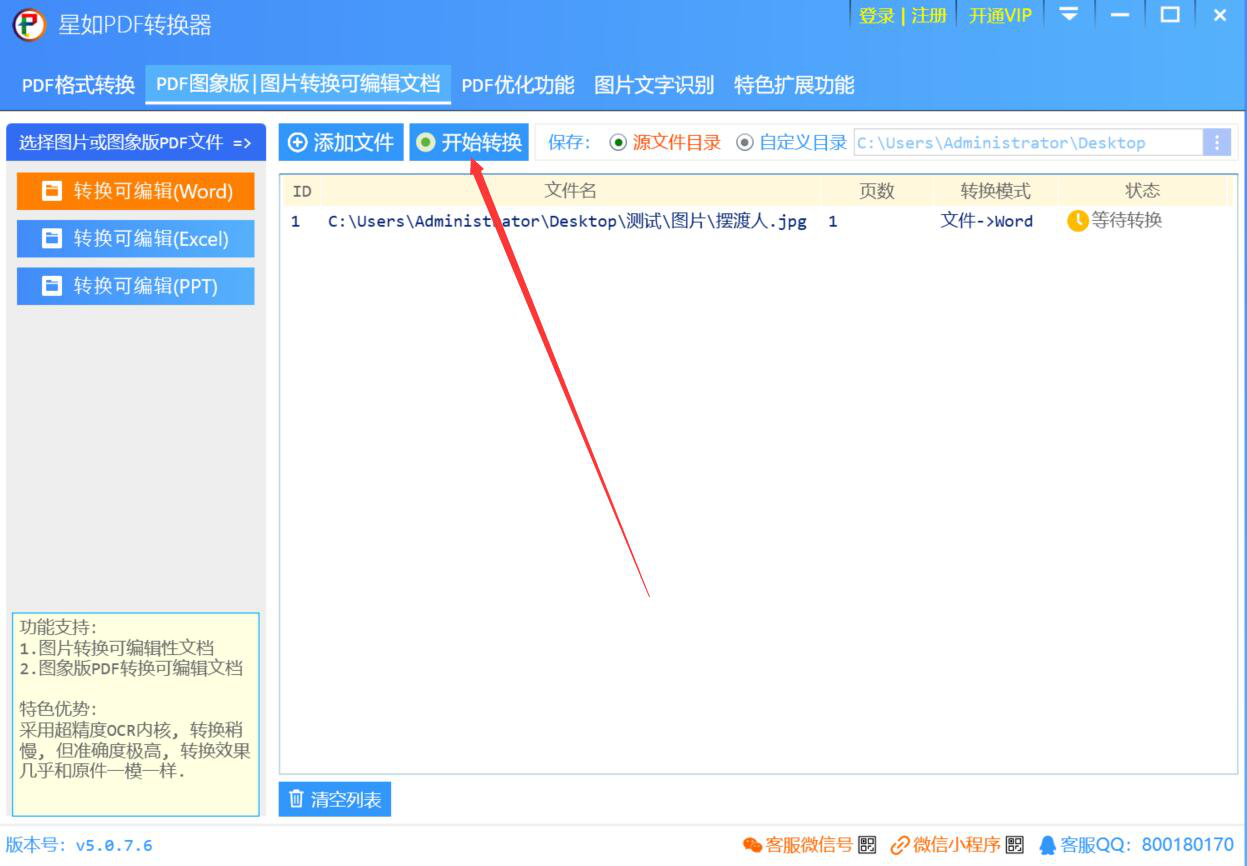The height and width of the screenshot is (866, 1247).
Task: Show the 微信小程序 QR code icon
Action: [1015, 845]
